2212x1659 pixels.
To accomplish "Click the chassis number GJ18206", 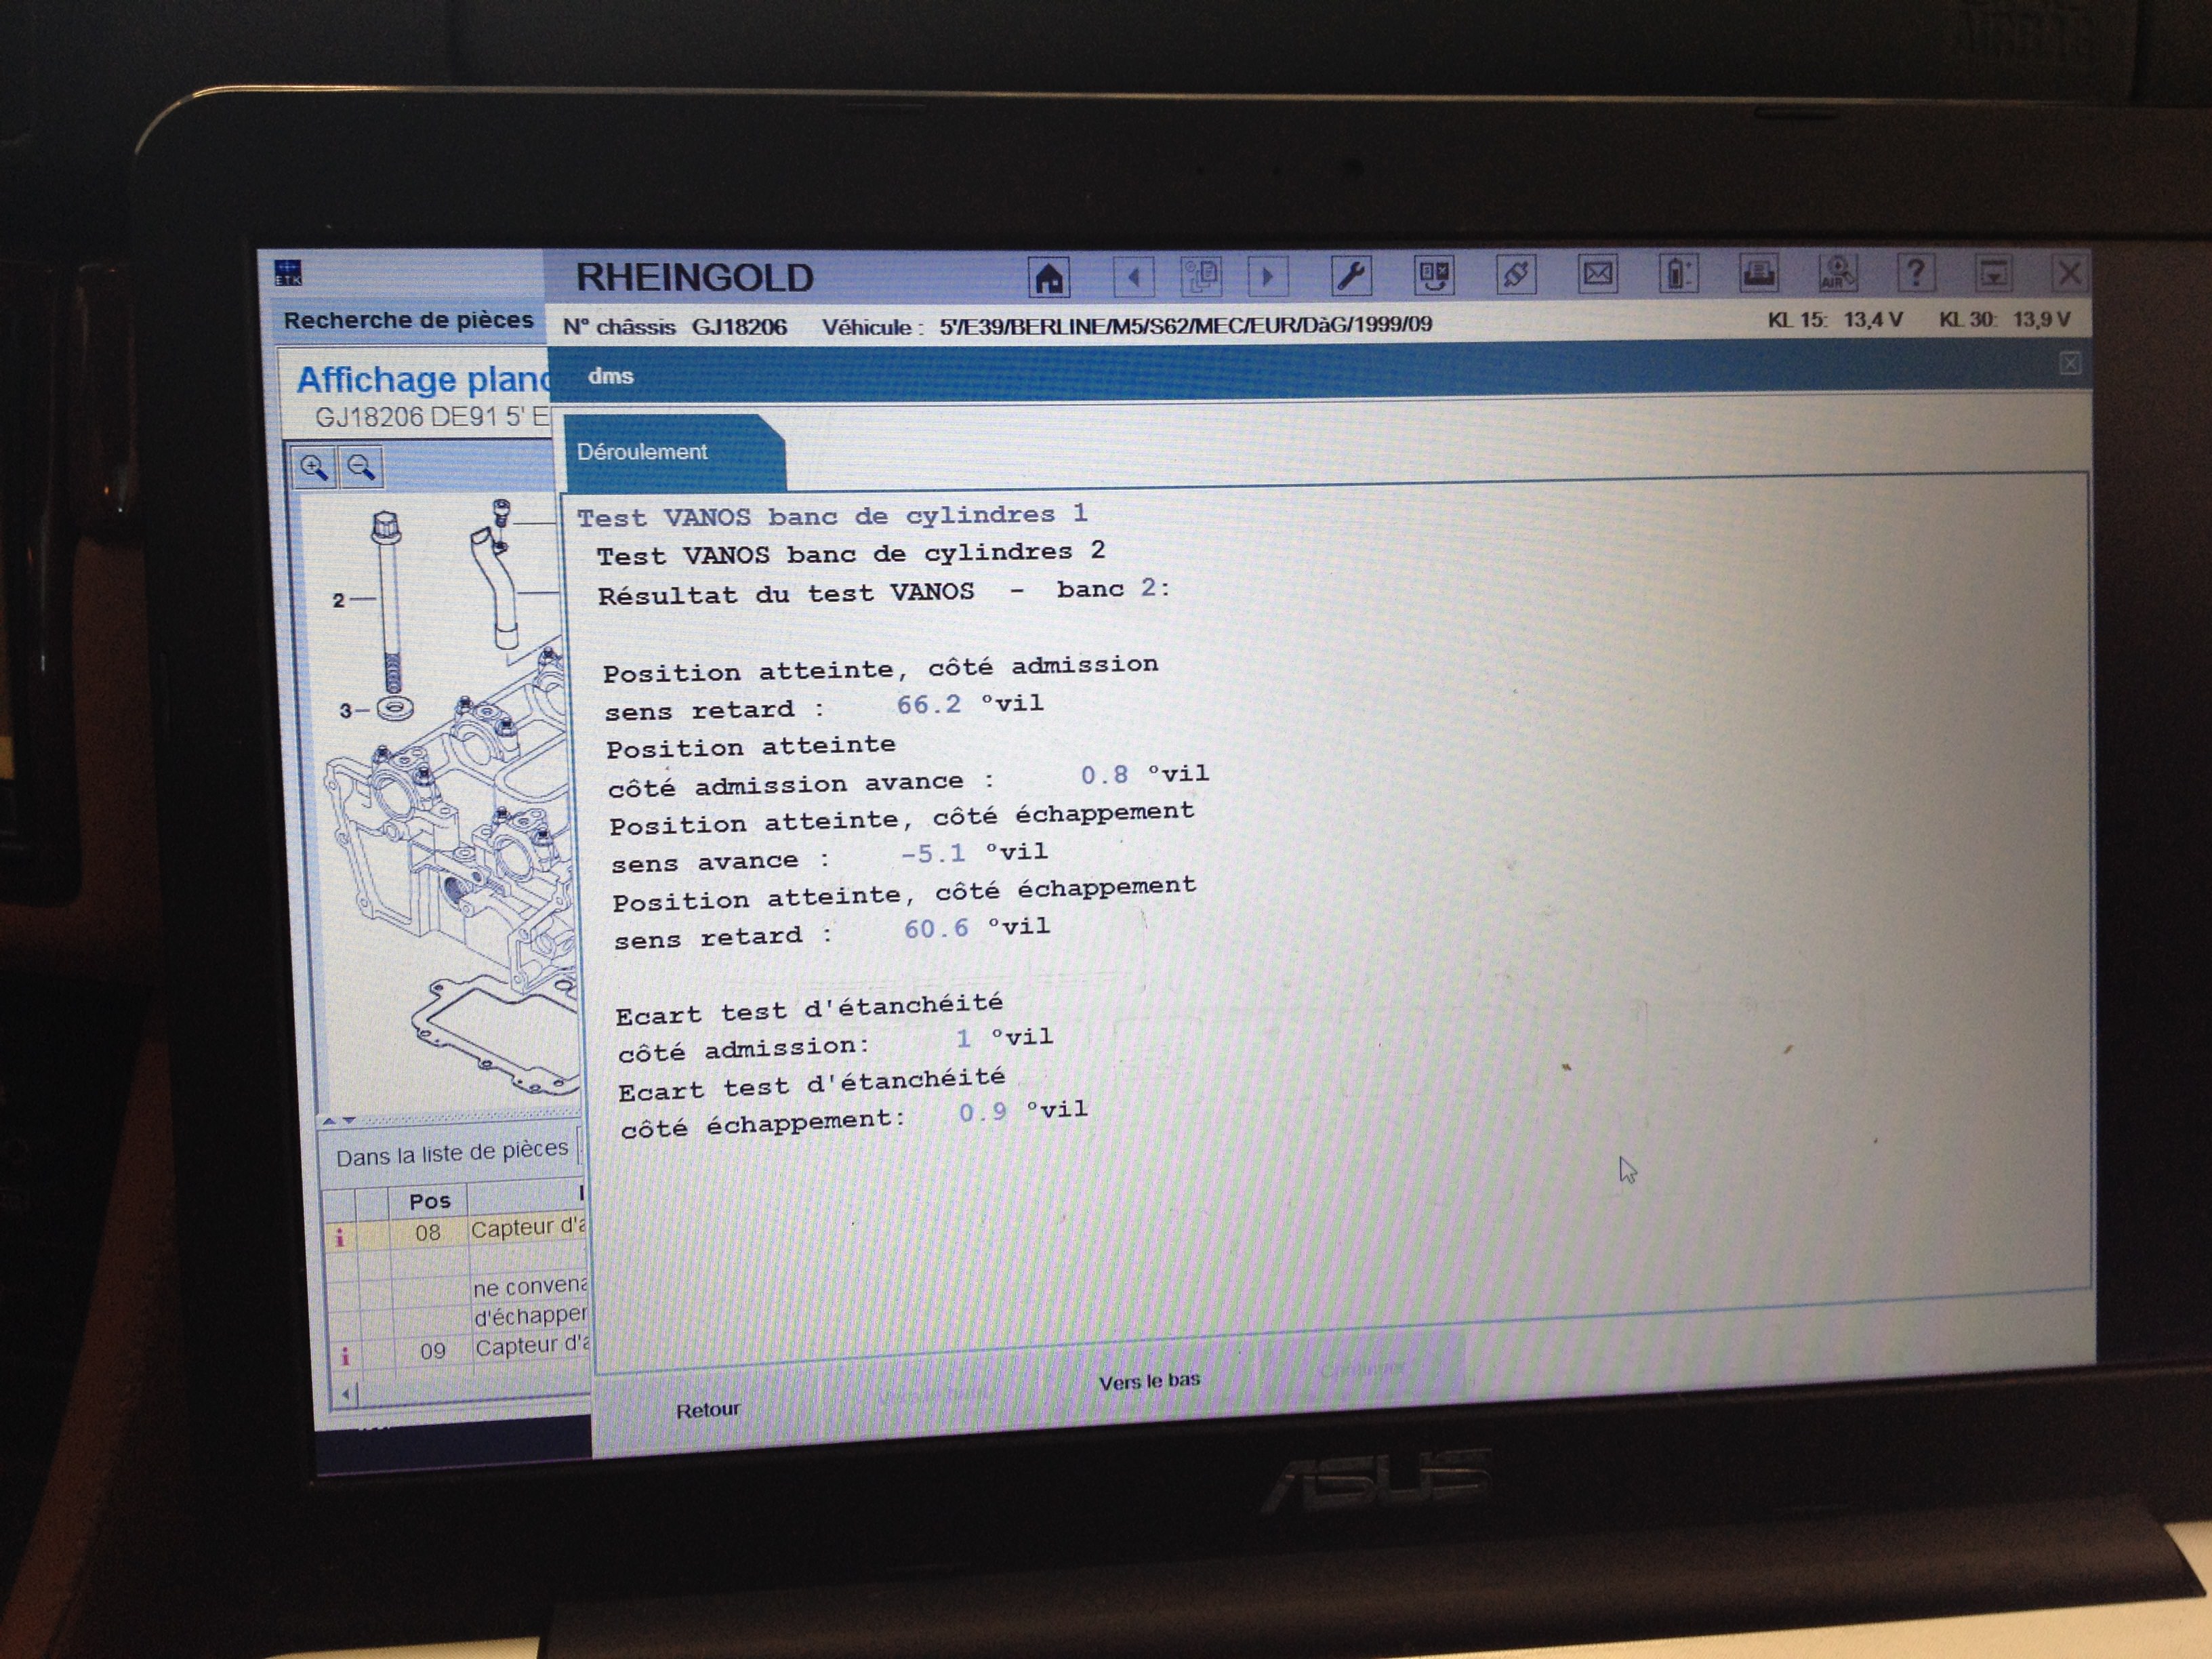I will click(739, 327).
